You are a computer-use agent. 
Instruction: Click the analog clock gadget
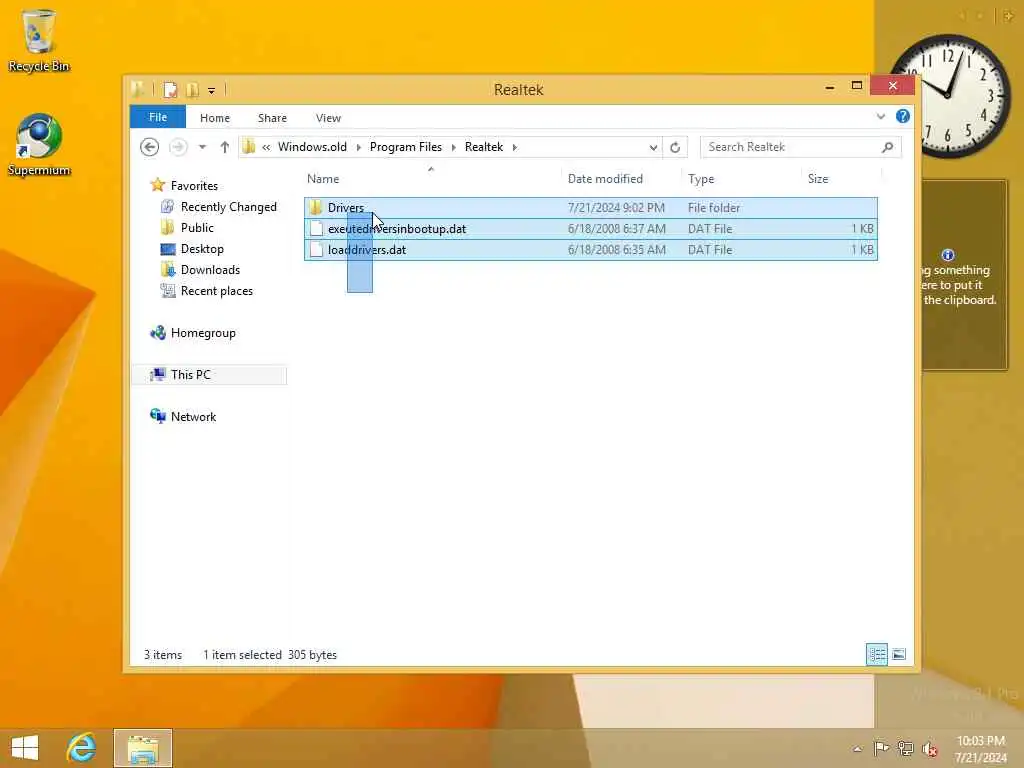pyautogui.click(x=948, y=95)
